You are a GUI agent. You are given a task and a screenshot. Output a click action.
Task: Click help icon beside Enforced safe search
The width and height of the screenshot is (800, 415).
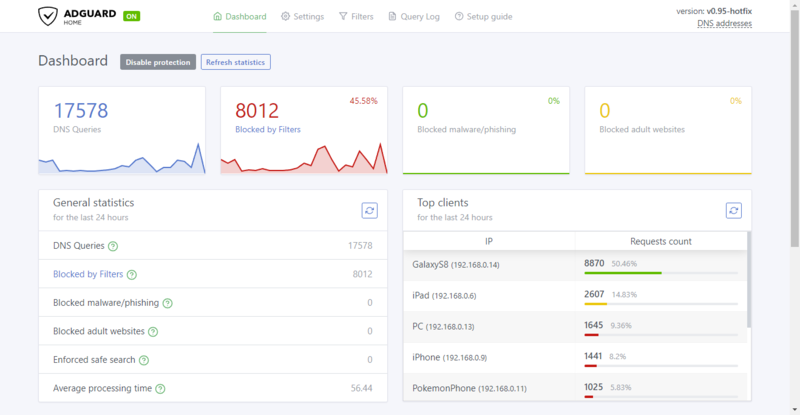coord(144,360)
